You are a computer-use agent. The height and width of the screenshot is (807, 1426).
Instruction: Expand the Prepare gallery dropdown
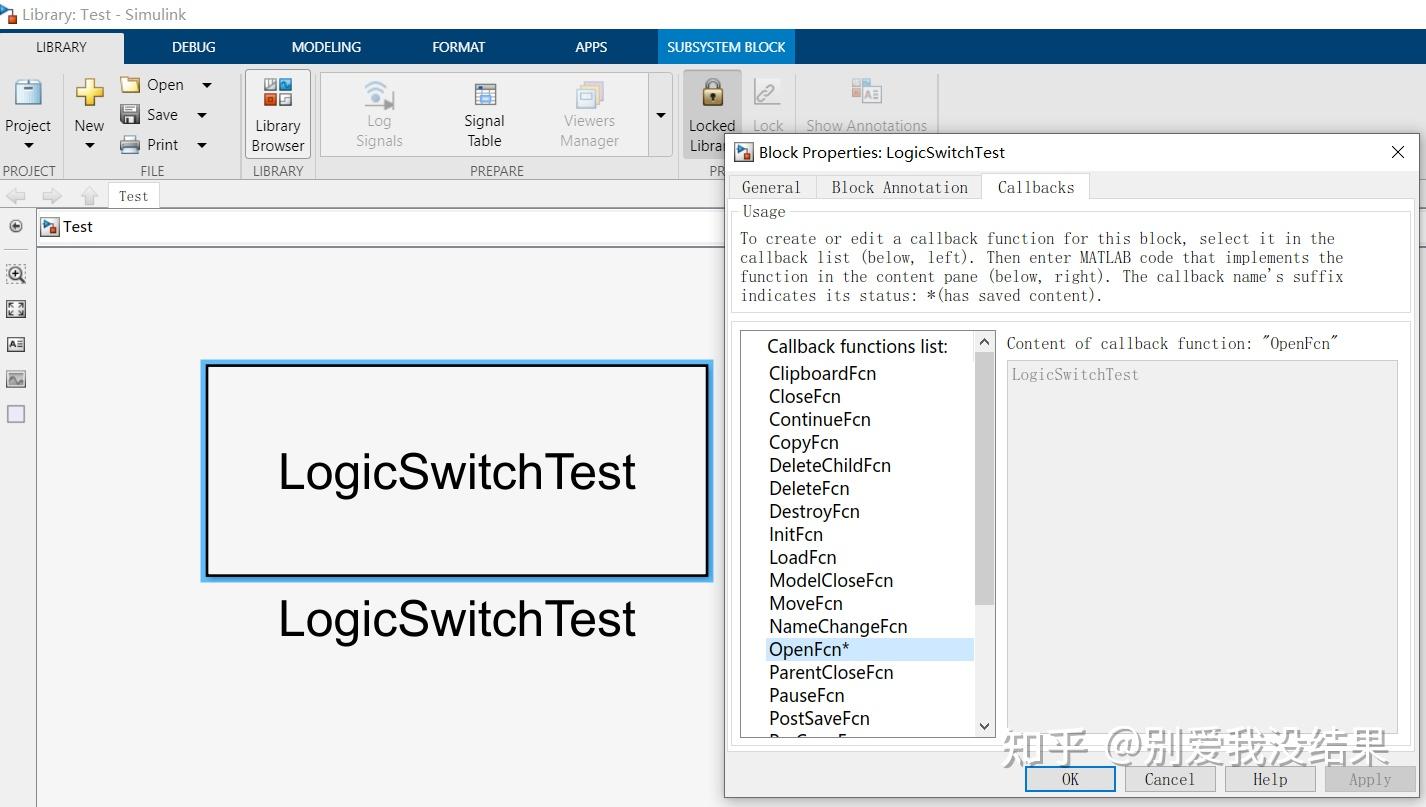(661, 115)
